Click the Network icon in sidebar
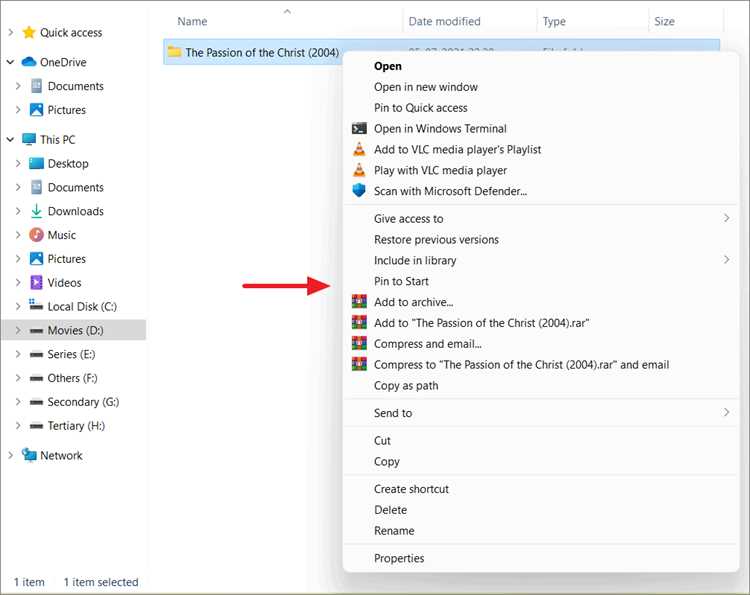Viewport: 750px width, 595px height. tap(29, 455)
